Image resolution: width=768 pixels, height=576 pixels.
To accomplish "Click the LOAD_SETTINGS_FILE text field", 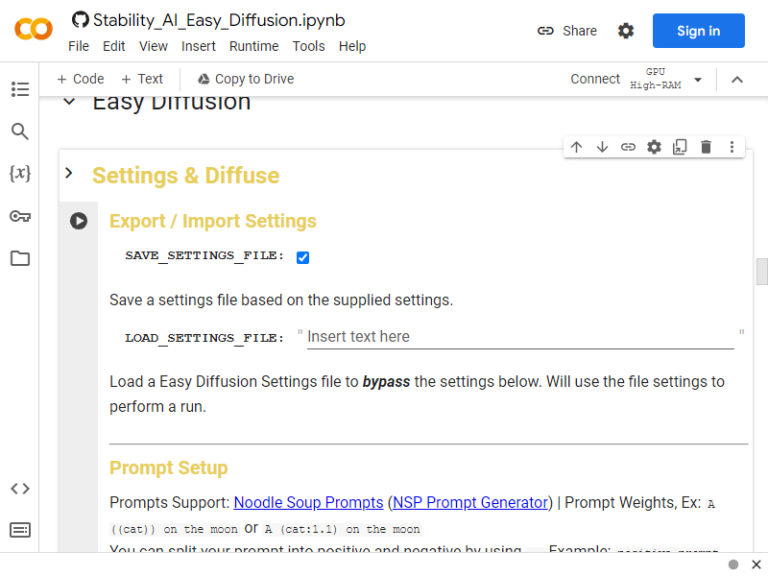I will tap(520, 337).
